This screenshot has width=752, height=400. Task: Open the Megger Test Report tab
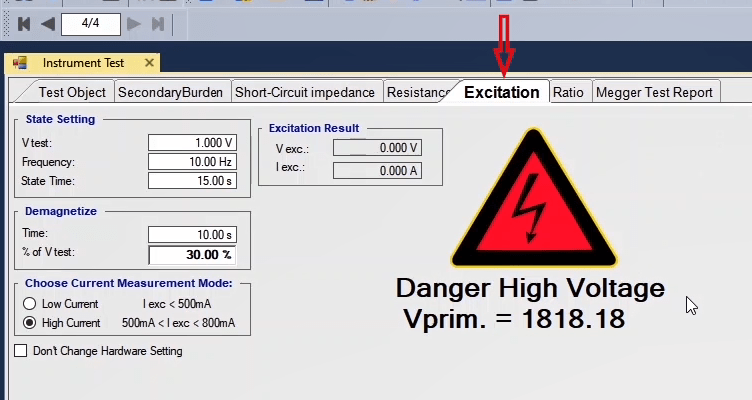tap(654, 92)
